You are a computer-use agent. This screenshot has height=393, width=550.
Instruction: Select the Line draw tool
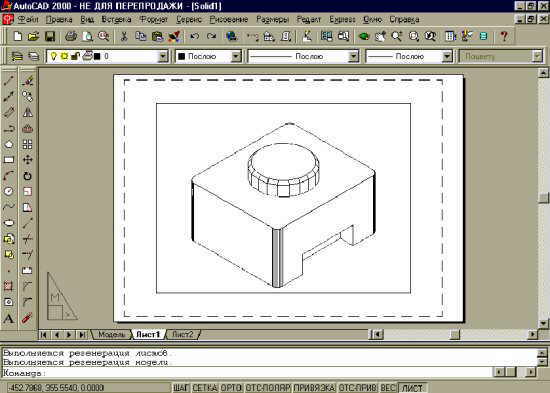click(x=9, y=80)
